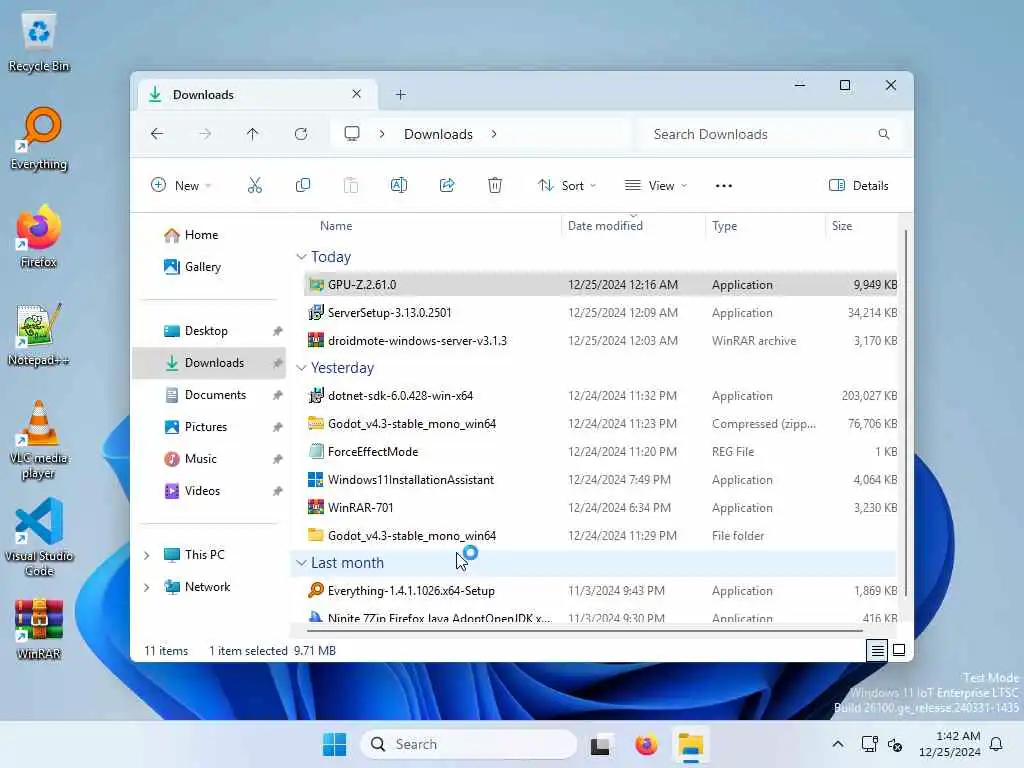The width and height of the screenshot is (1024, 768).
Task: Select droidmote-windows-server-v3.1.3 archive
Action: tap(600, 341)
